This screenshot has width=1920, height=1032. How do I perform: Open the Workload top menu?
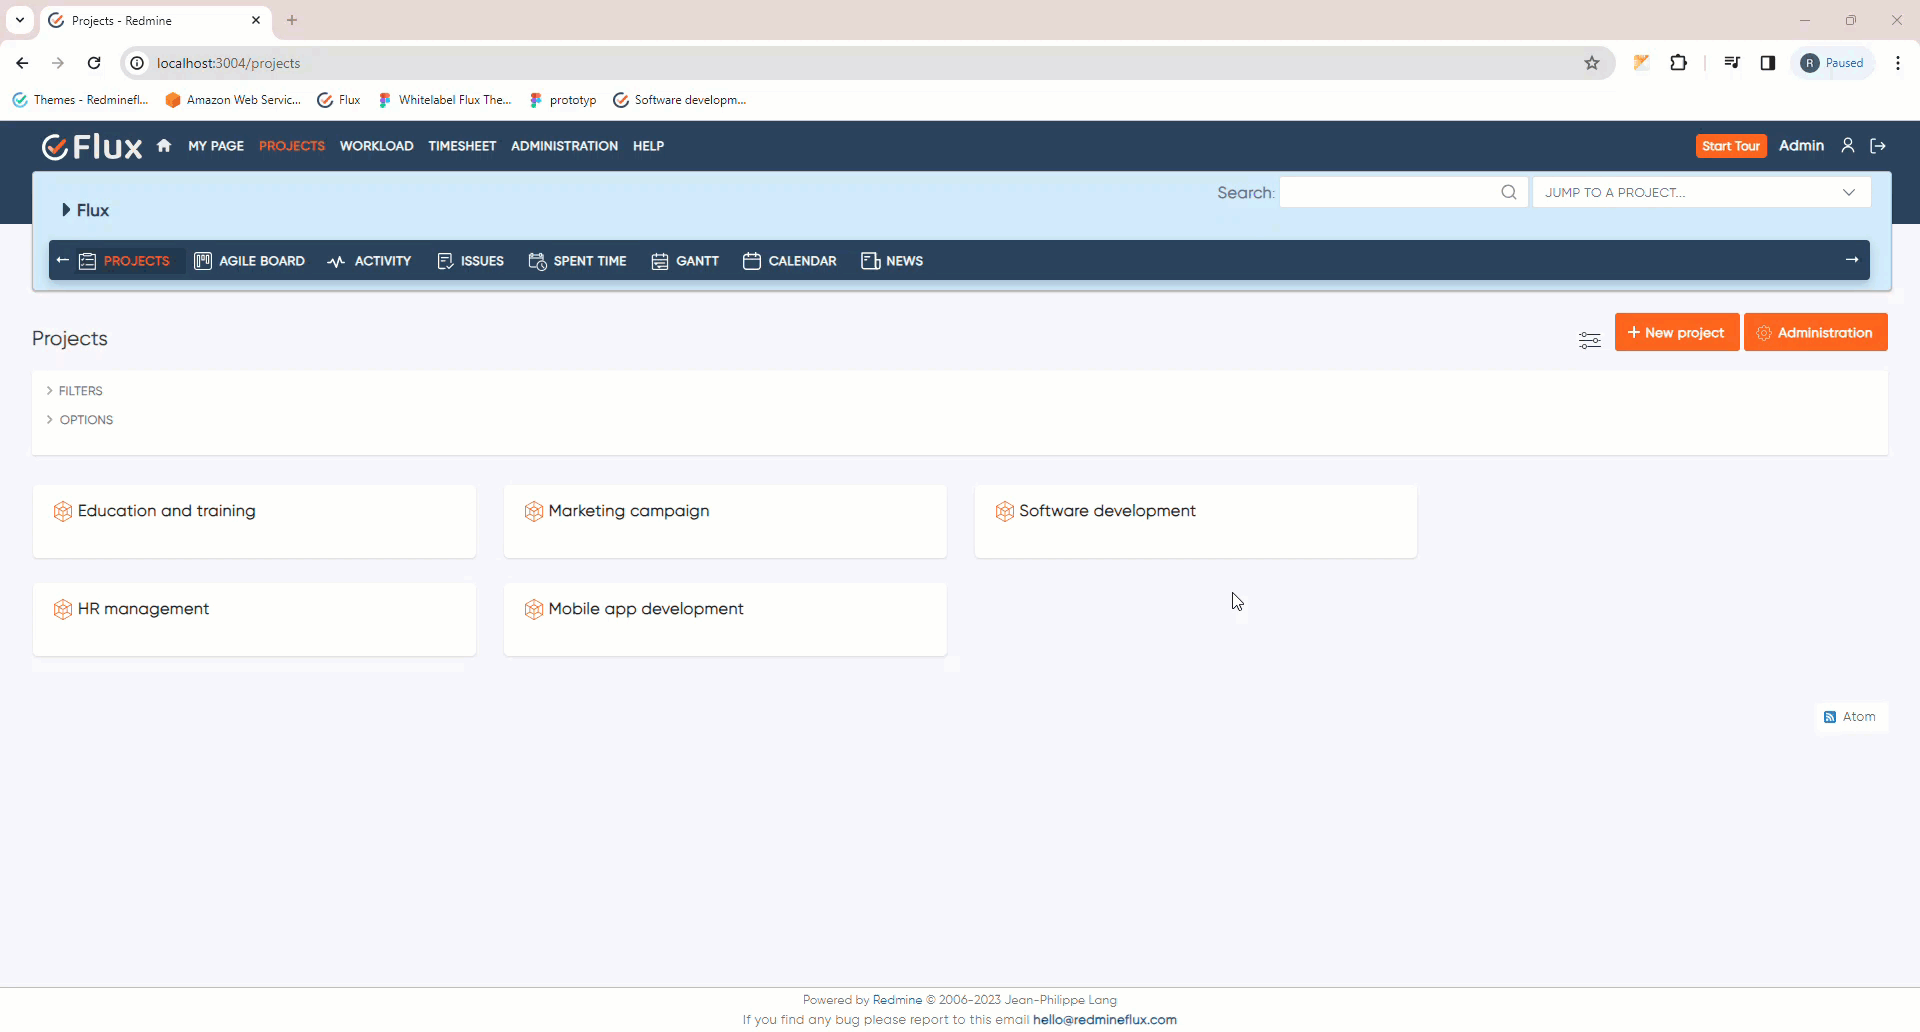[376, 146]
